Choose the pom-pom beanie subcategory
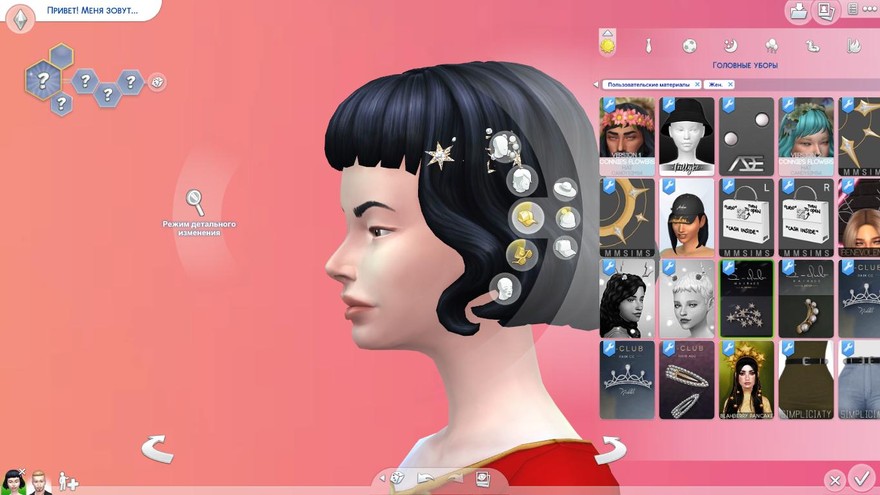The height and width of the screenshot is (495, 880). [x=567, y=218]
